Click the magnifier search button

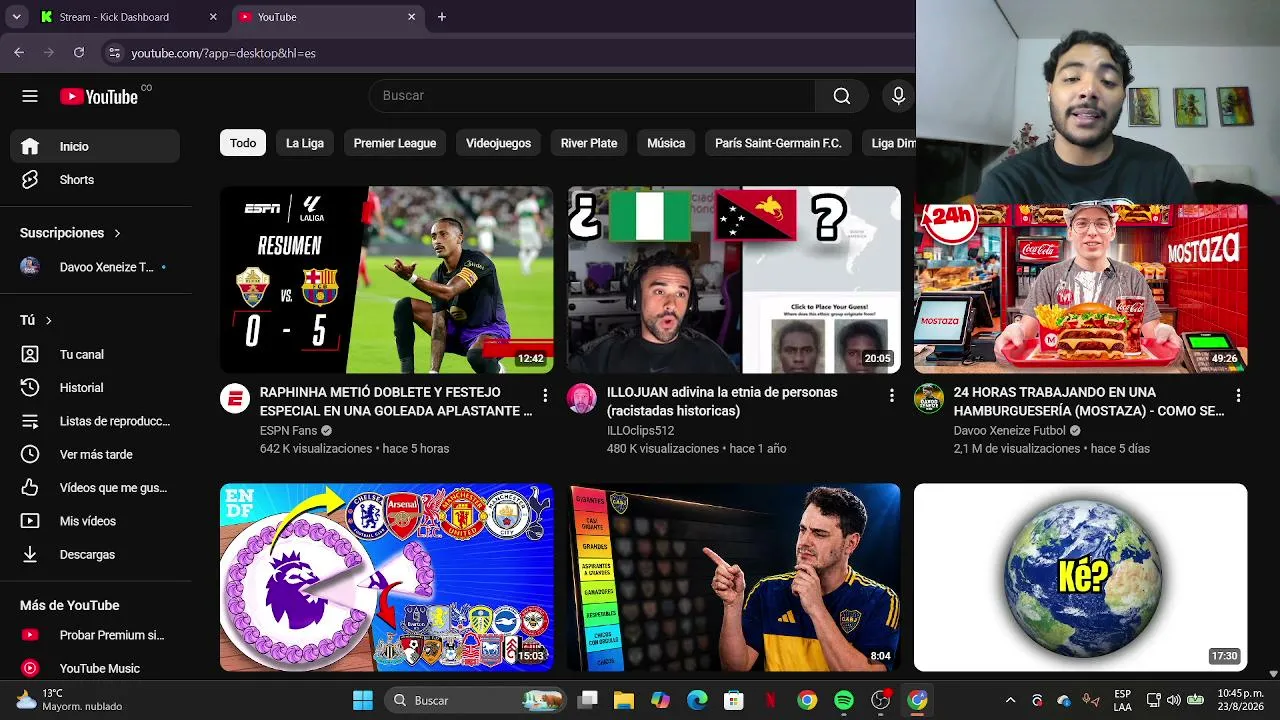pos(842,96)
